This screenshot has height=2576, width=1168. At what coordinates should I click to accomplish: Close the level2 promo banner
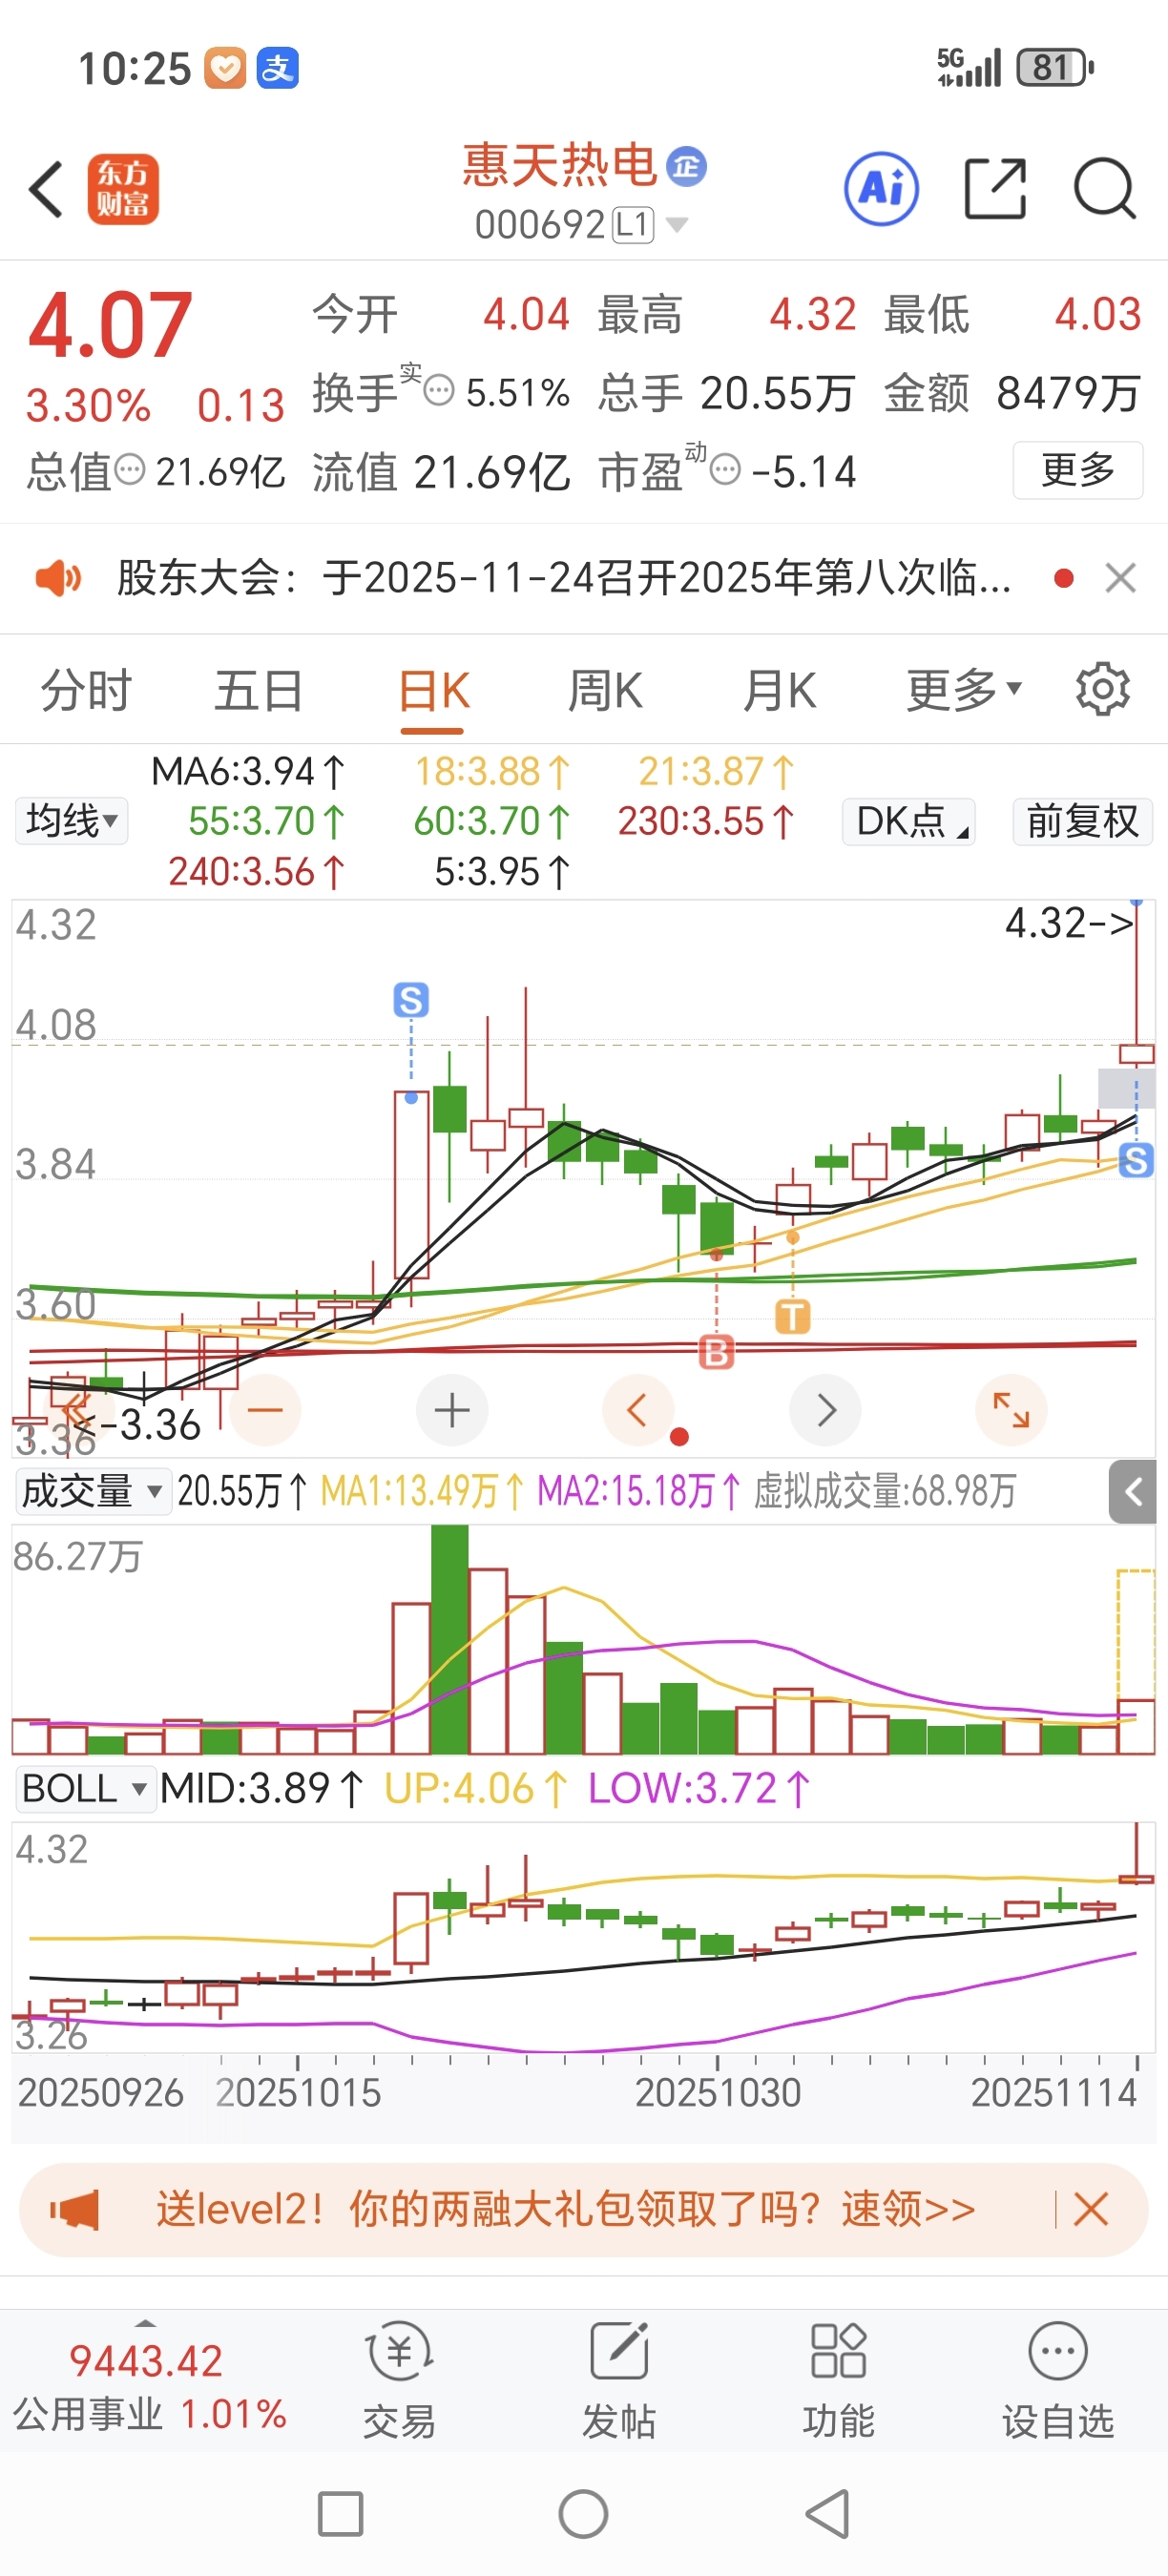tap(1090, 2209)
